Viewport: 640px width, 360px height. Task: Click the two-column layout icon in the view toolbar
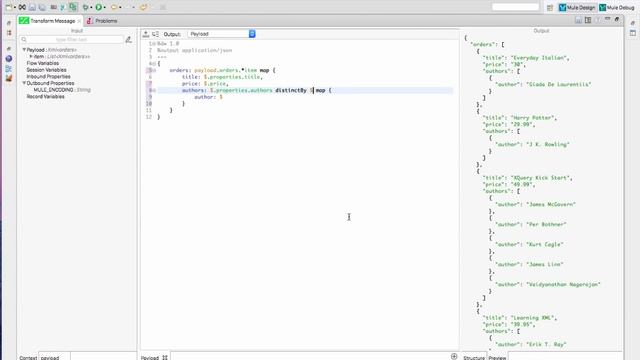click(588, 20)
